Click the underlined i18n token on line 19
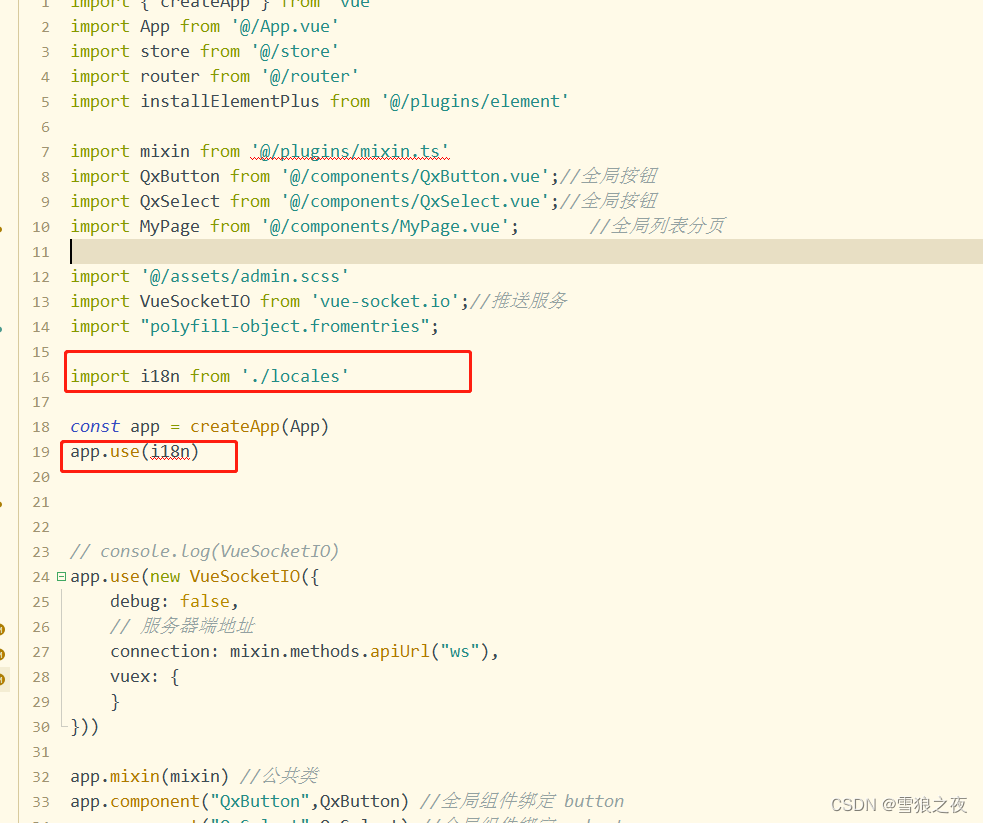 coord(170,451)
